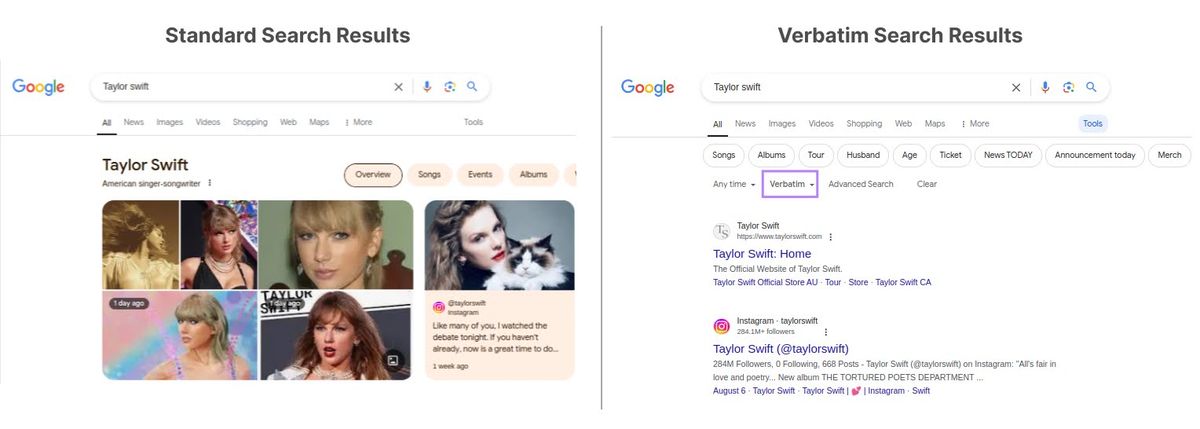Click Google logo in Standard results panel
Image resolution: width=1200 pixels, height=429 pixels.
point(38,87)
